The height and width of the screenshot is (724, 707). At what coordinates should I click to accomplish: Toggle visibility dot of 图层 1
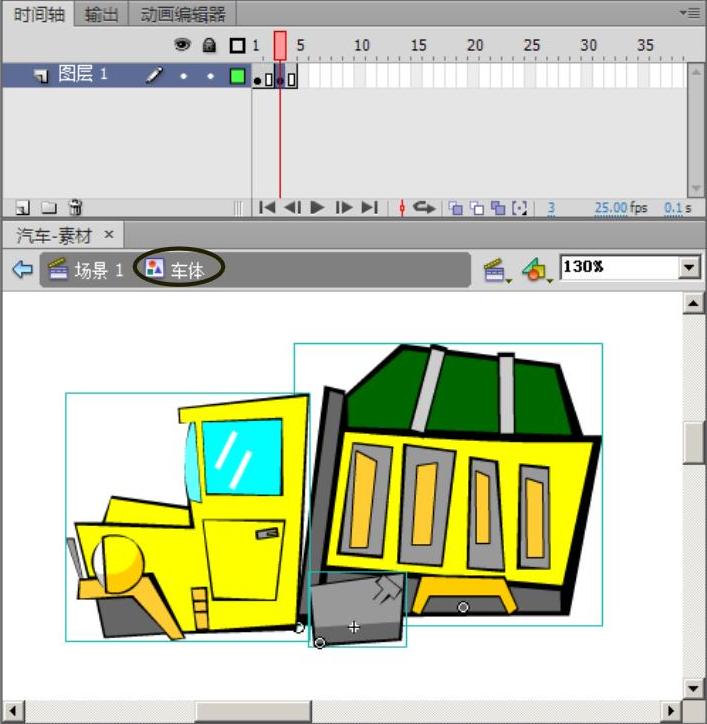(x=183, y=76)
